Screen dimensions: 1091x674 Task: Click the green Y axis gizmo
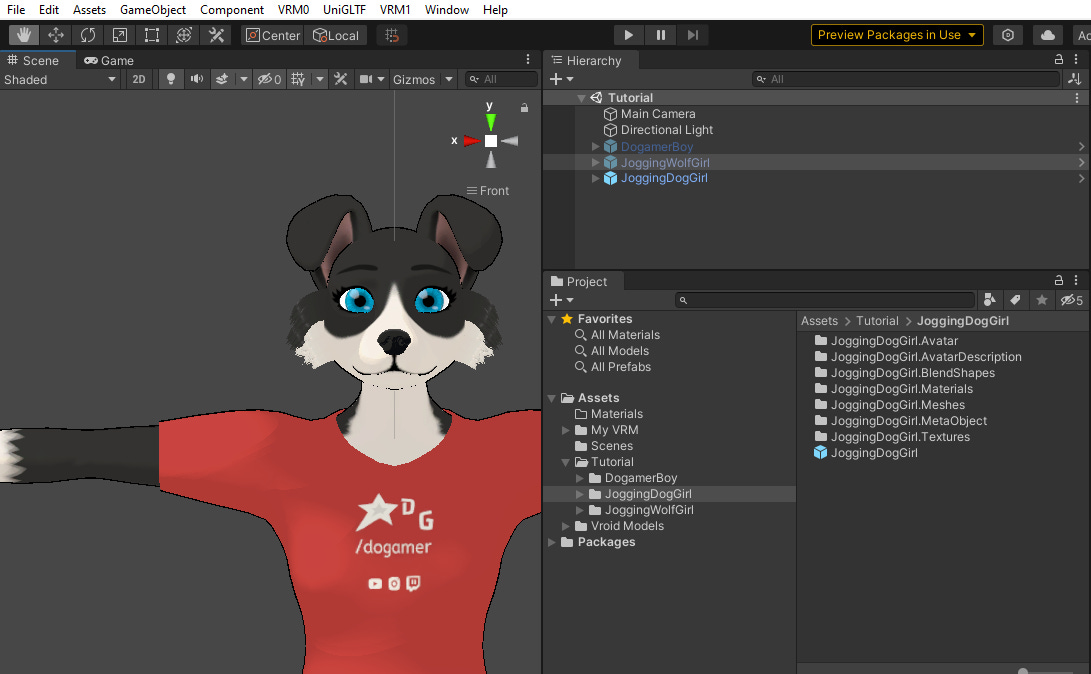tap(491, 120)
